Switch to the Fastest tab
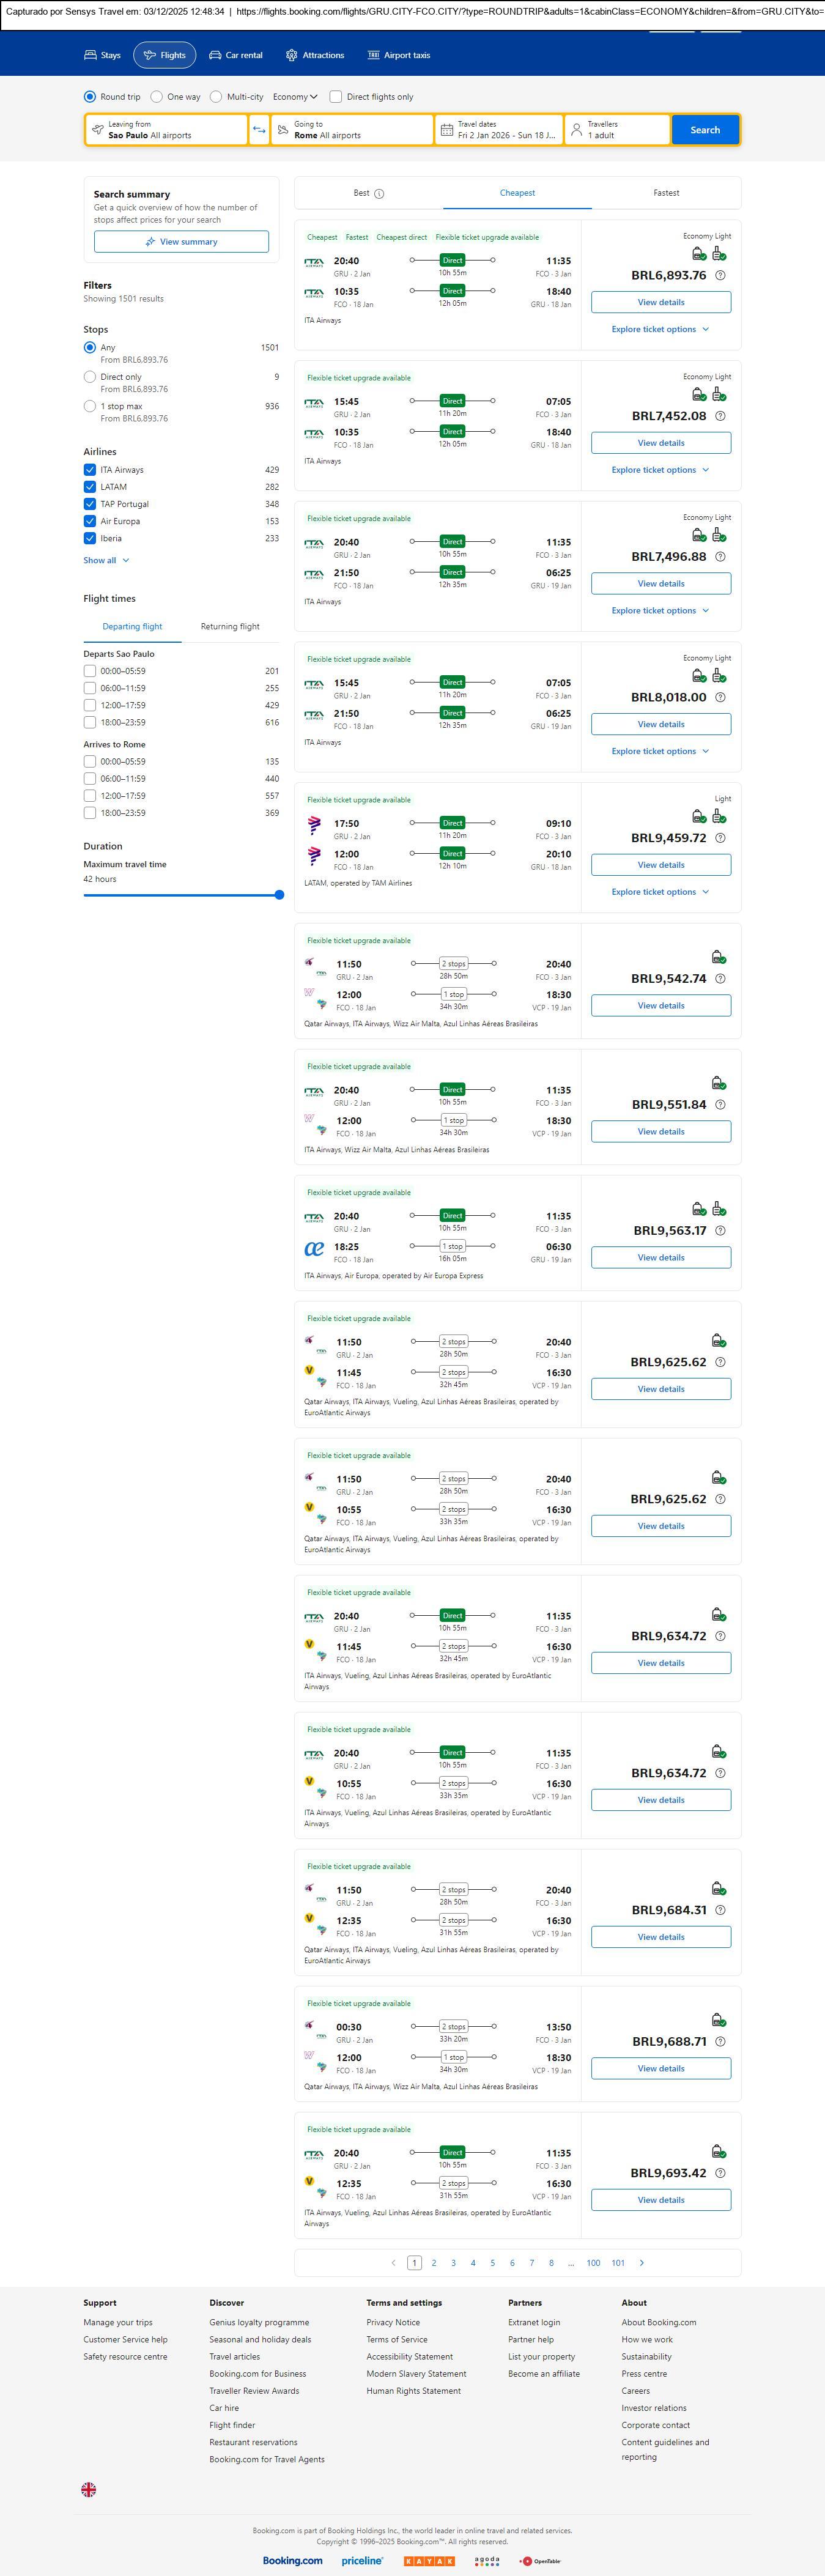825x2576 pixels. pos(666,193)
